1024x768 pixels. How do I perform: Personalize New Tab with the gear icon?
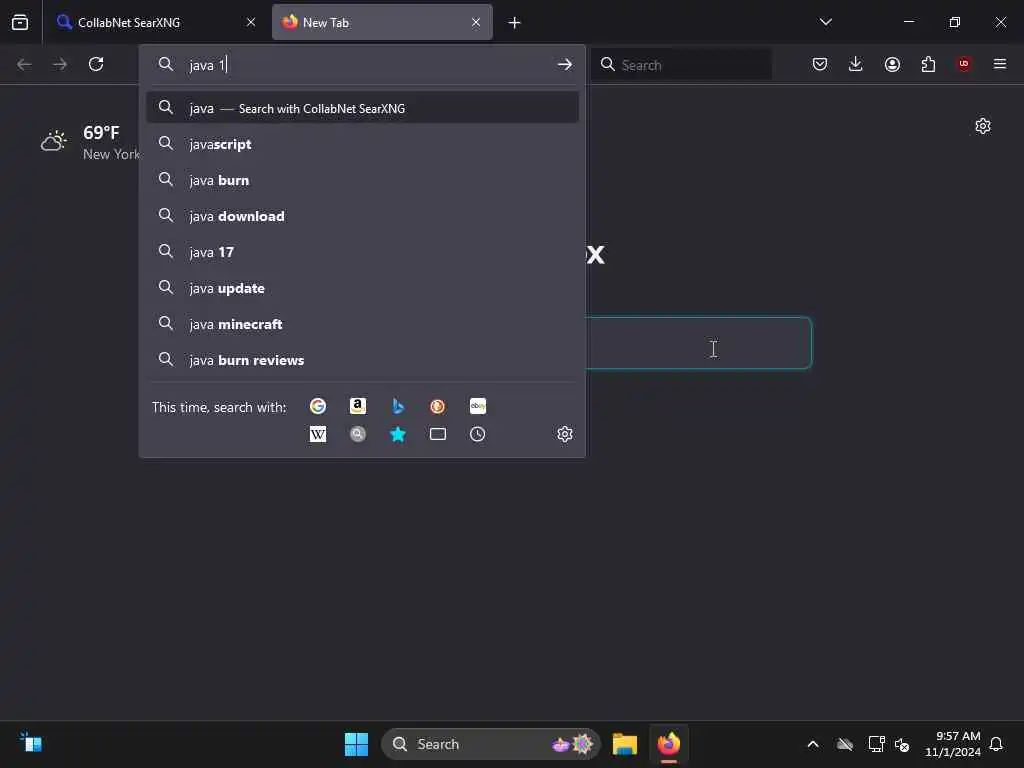click(x=983, y=126)
